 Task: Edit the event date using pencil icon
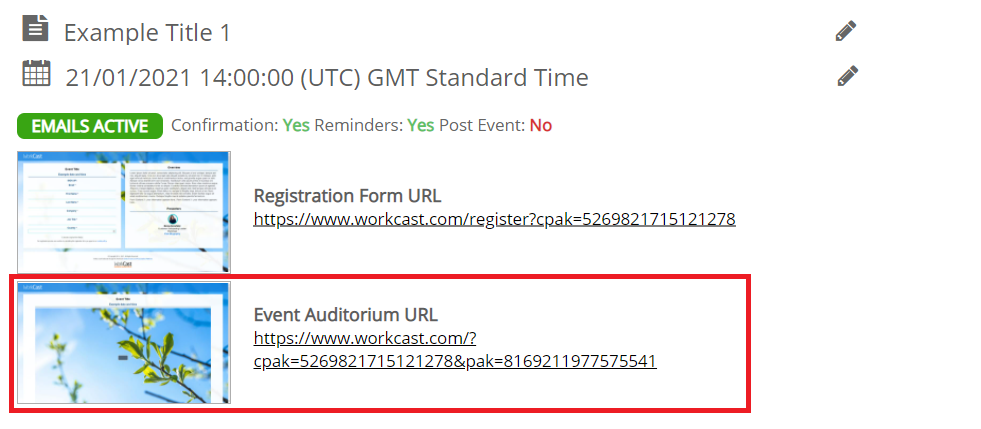[x=847, y=76]
